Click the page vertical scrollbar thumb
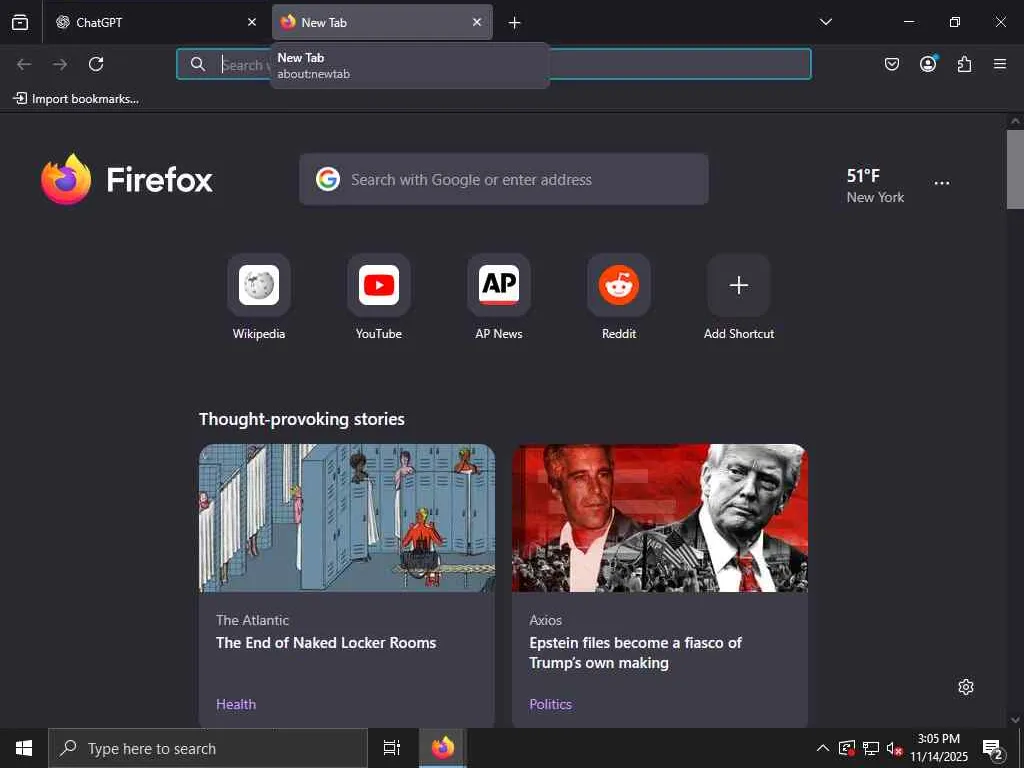 [x=1015, y=169]
